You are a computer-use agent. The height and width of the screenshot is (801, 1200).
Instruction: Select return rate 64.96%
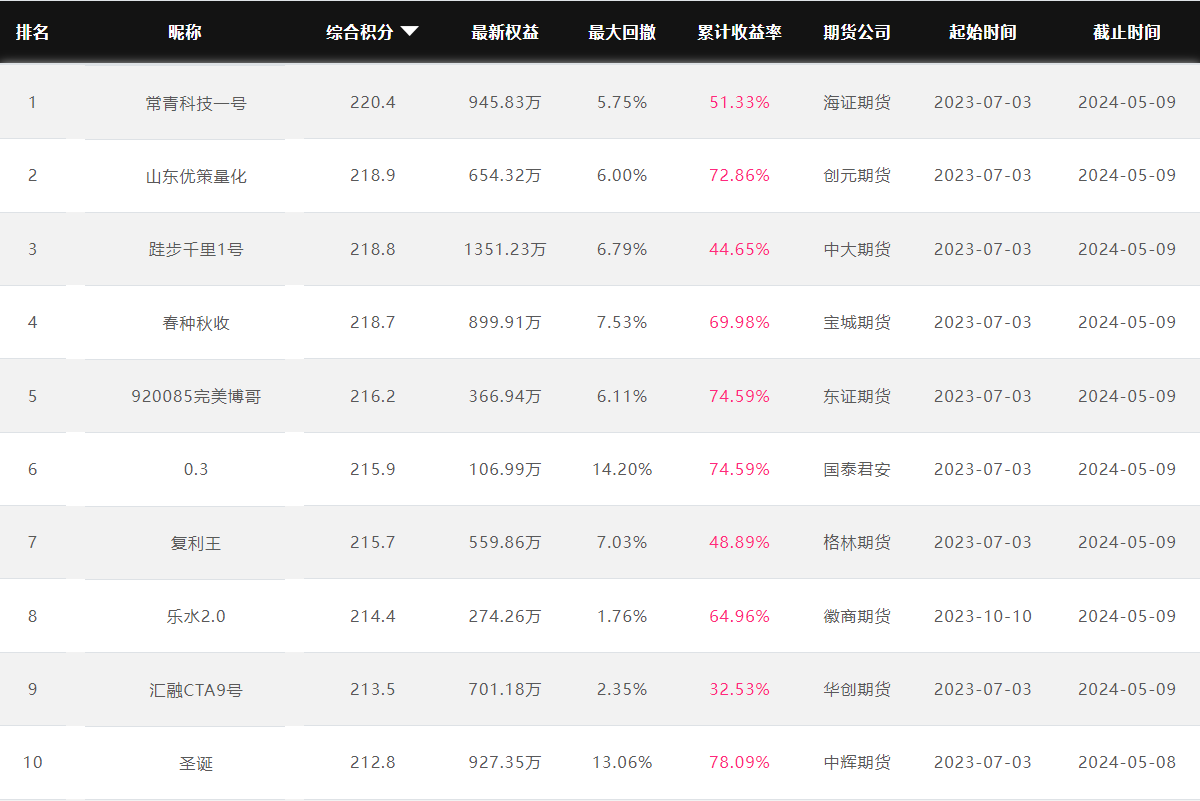(740, 616)
